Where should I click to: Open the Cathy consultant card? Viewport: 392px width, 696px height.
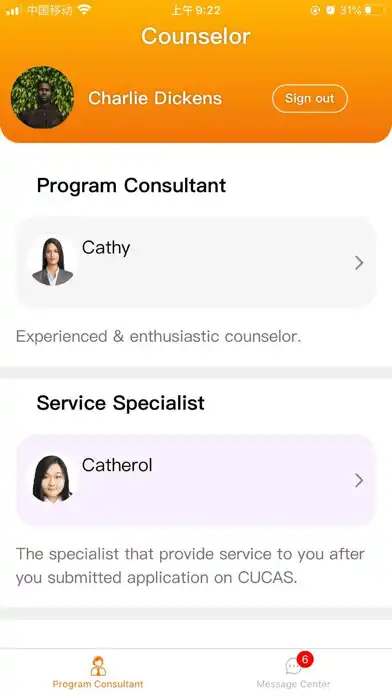(x=196, y=262)
